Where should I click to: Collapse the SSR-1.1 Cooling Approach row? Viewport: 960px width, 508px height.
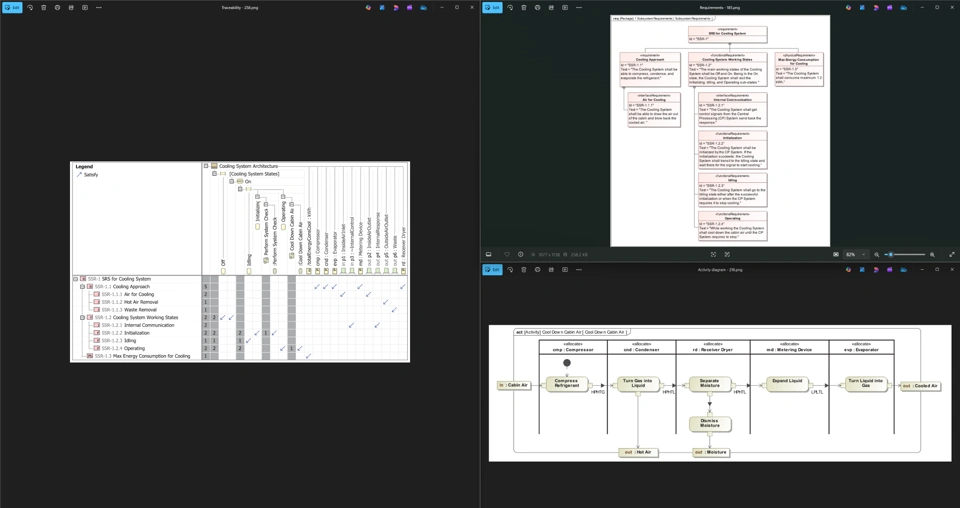83,286
